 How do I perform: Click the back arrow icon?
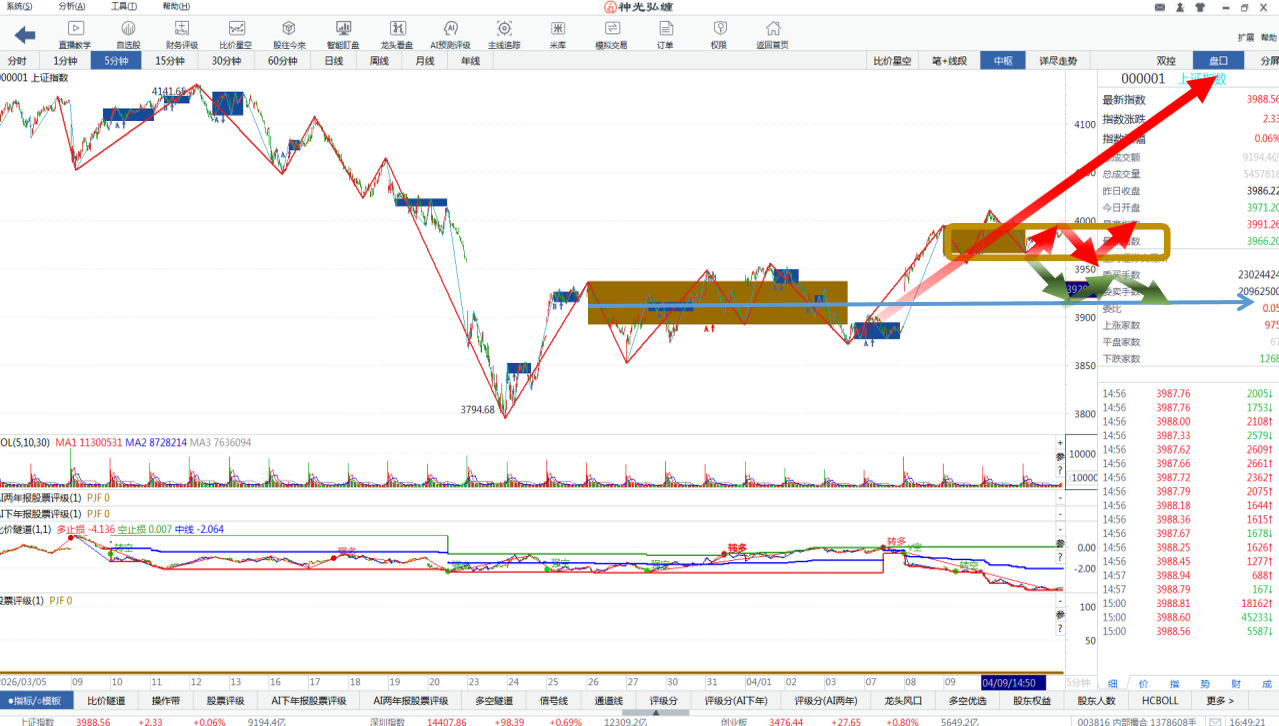pyautogui.click(x=24, y=35)
